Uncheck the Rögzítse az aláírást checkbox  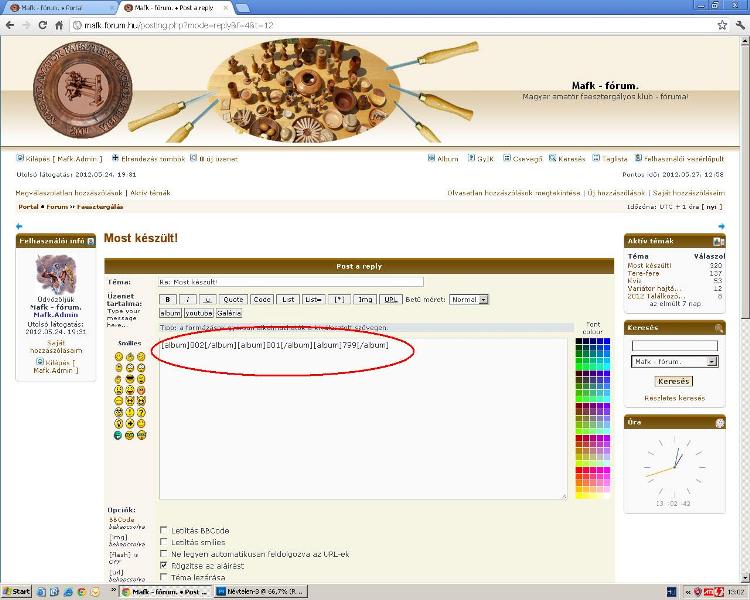tap(164, 565)
